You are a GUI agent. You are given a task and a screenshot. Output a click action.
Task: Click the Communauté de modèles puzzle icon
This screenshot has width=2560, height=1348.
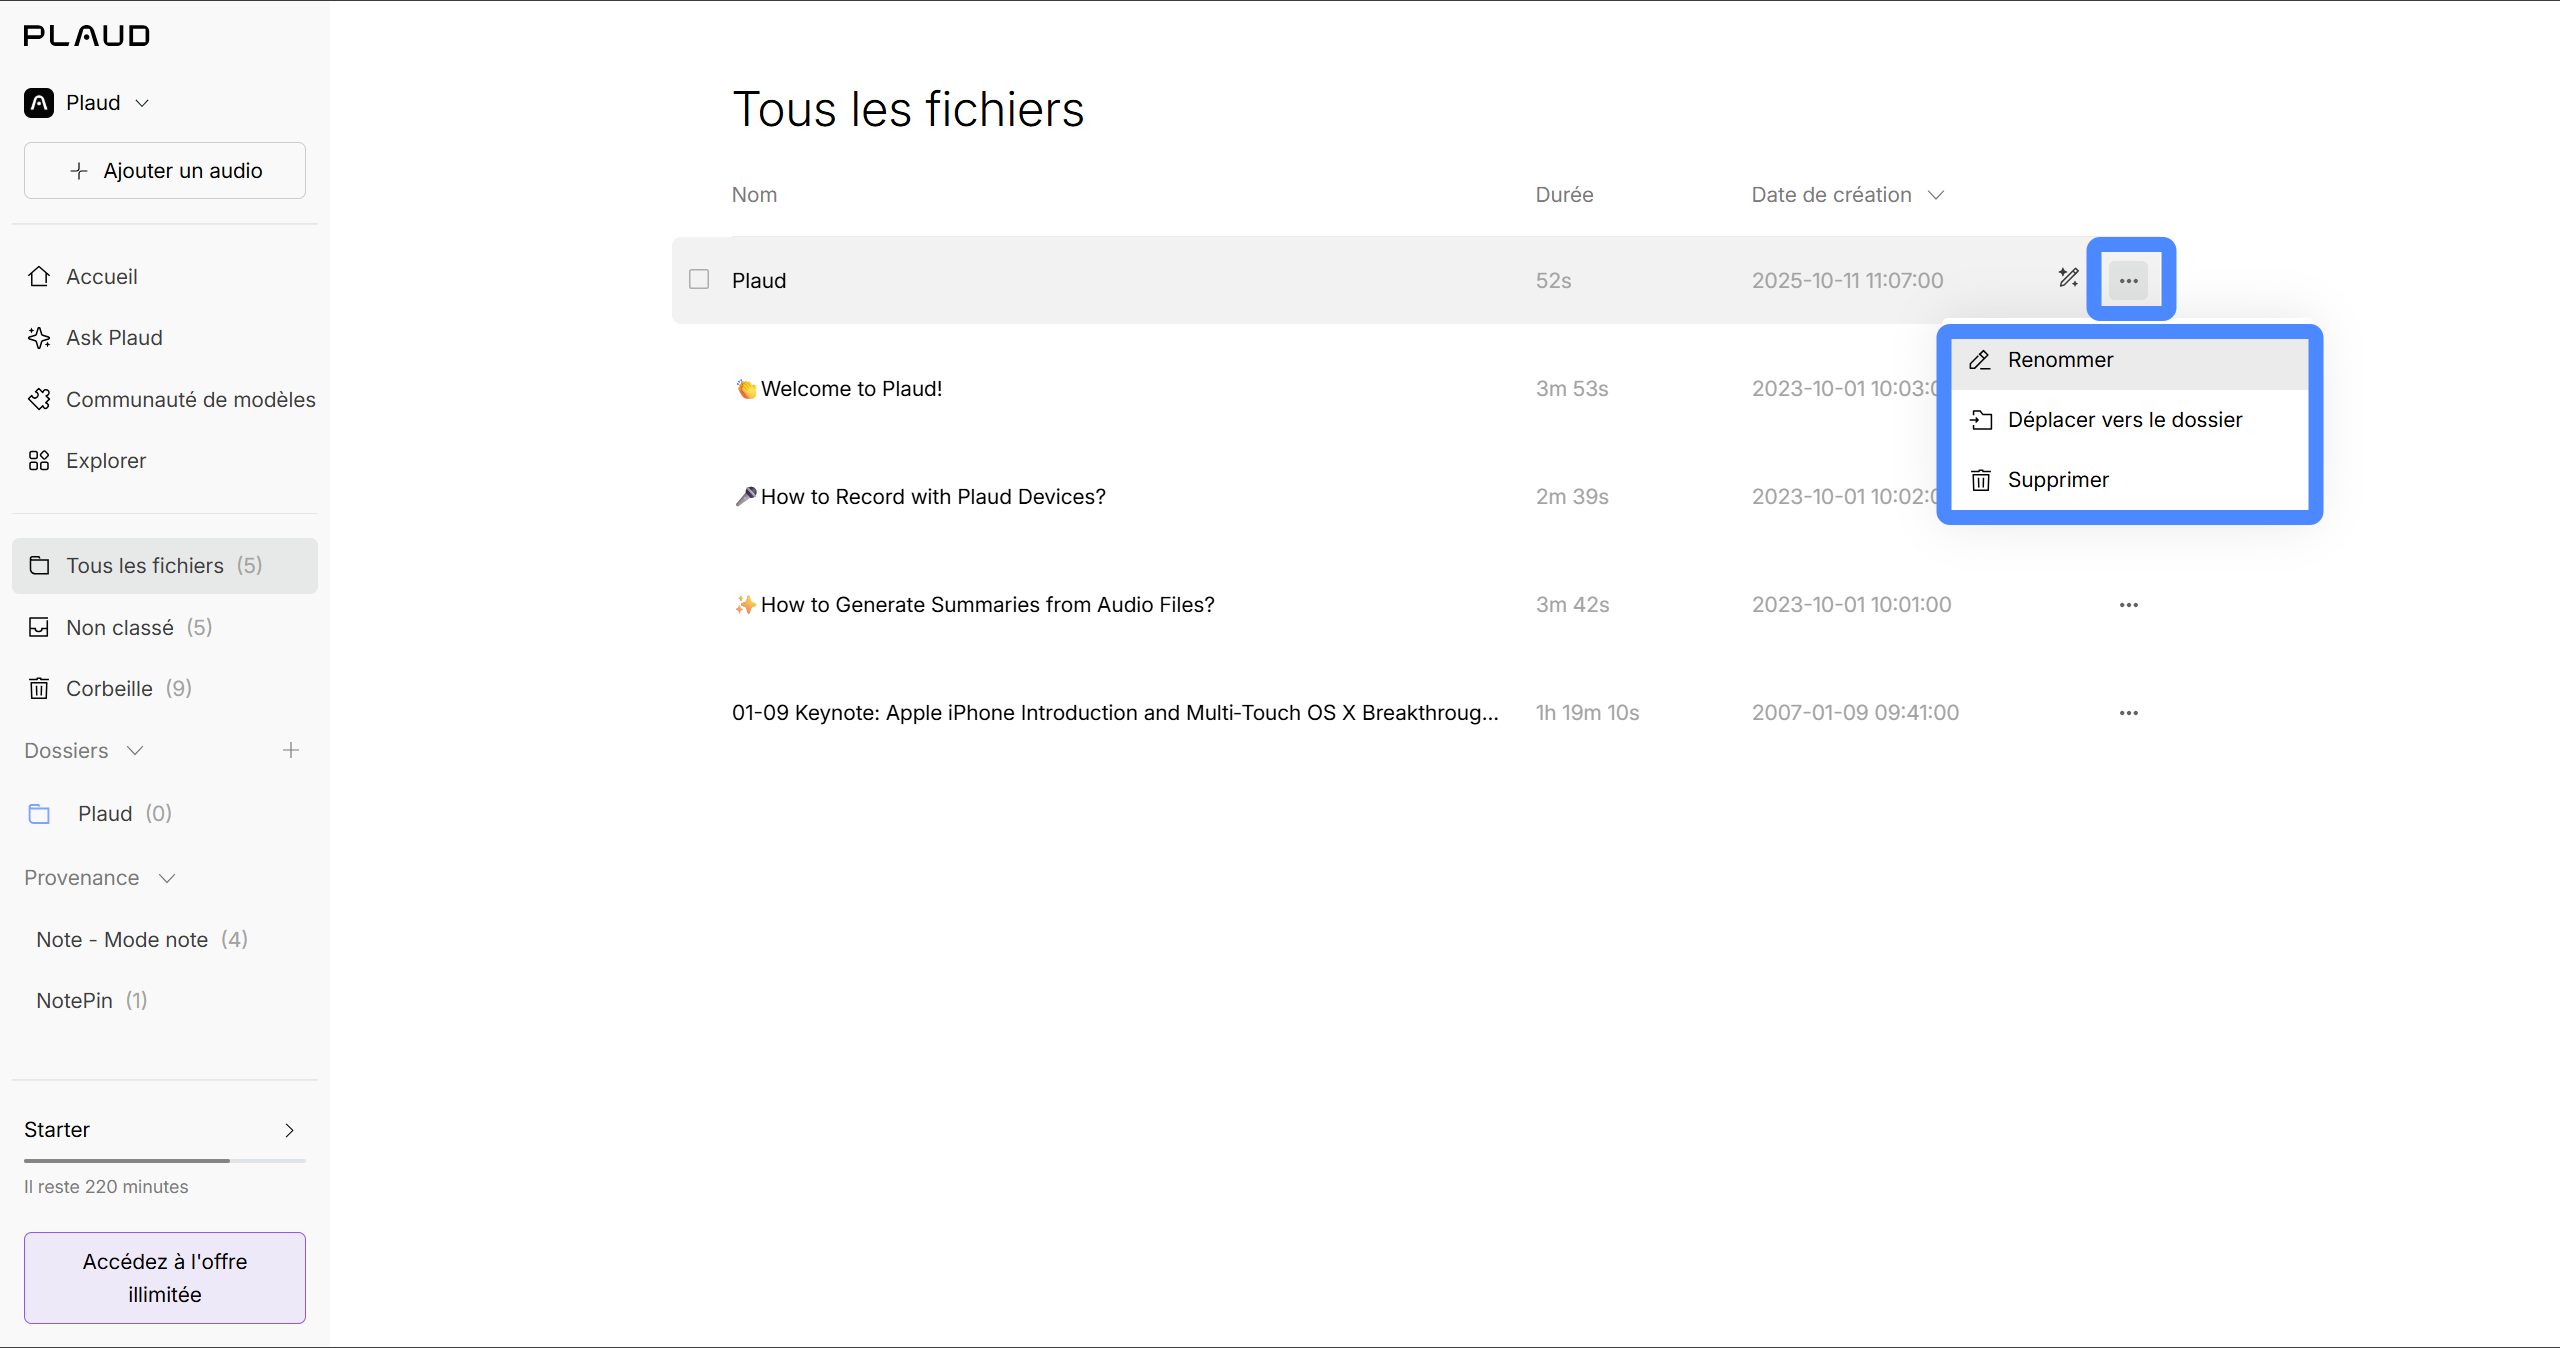[39, 399]
